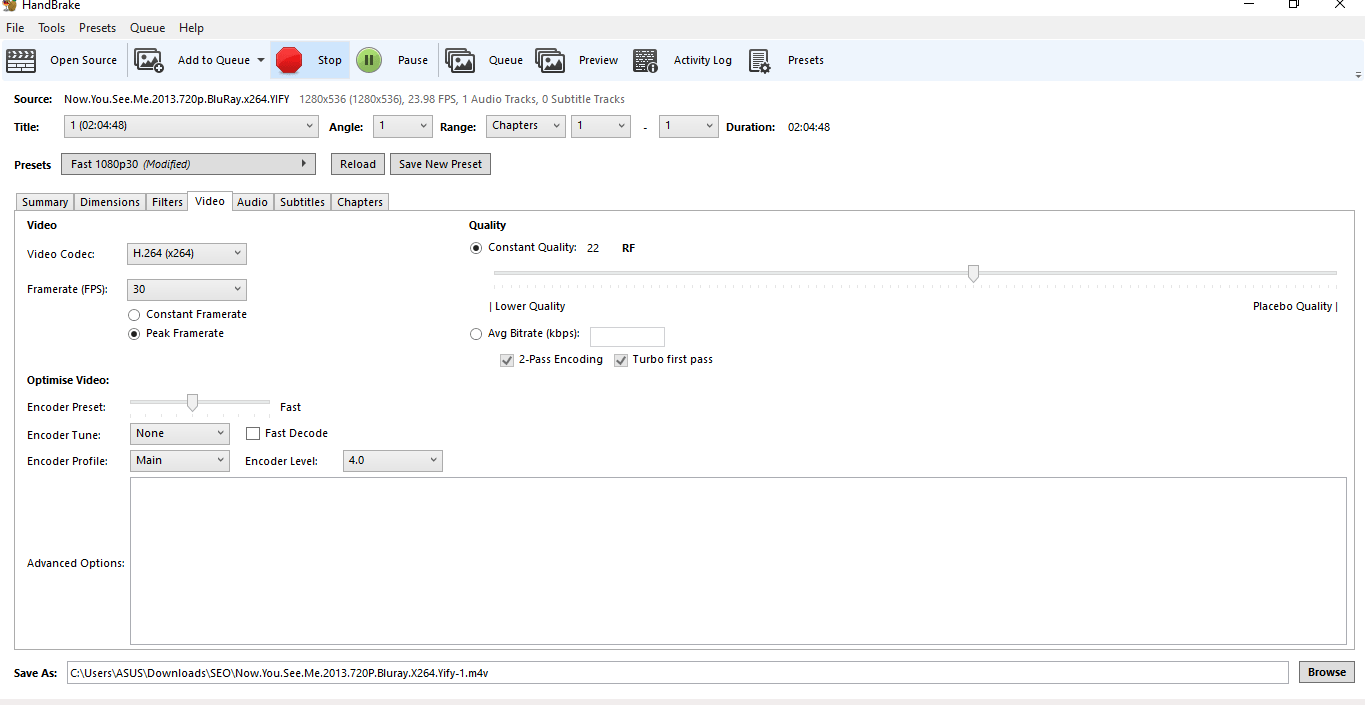The height and width of the screenshot is (705, 1365).
Task: Click the Save New Preset button
Action: (440, 163)
